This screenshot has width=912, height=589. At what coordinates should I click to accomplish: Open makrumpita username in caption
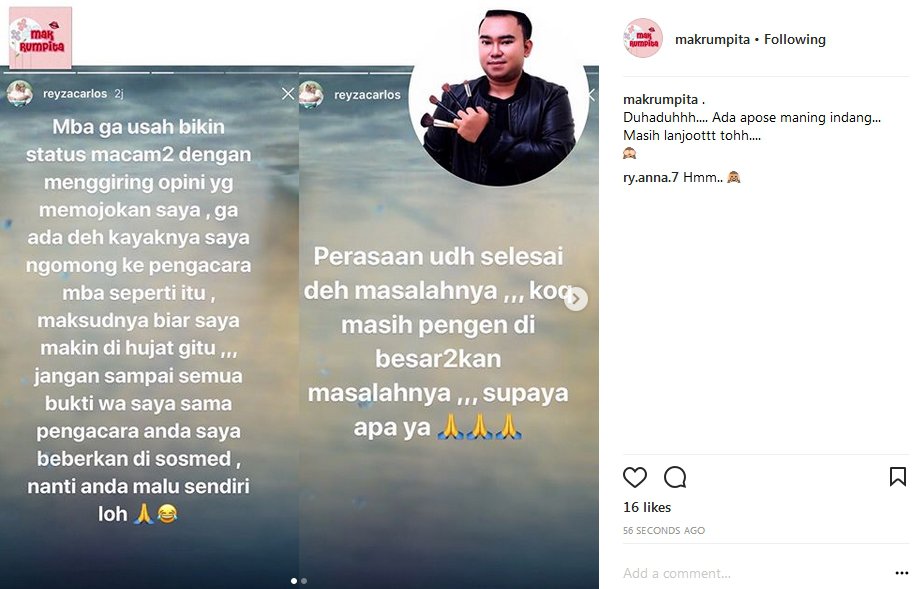(x=660, y=99)
